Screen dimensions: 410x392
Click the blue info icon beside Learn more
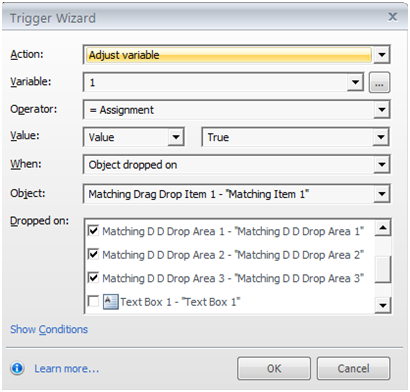coord(17,368)
